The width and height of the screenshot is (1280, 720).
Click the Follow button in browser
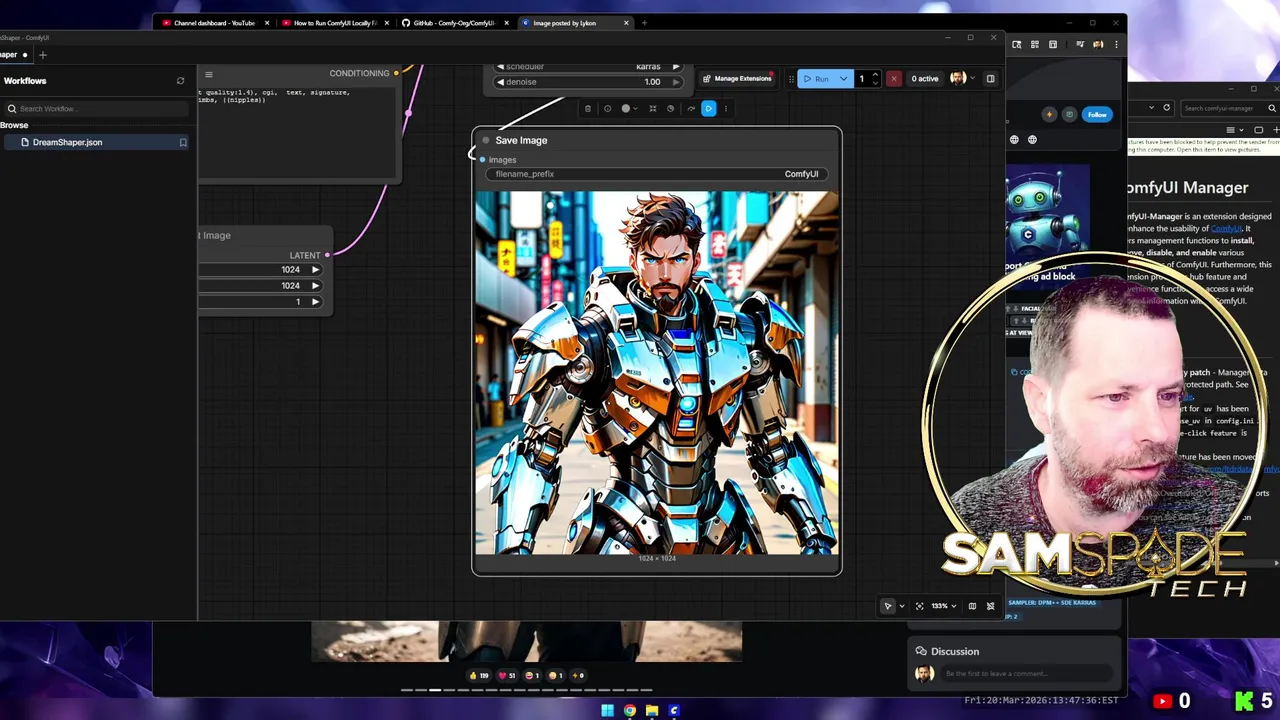(x=1097, y=115)
